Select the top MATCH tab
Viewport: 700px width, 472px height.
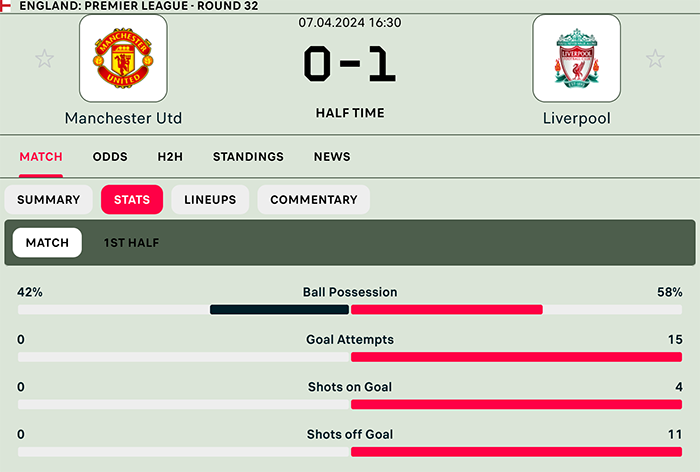(41, 157)
